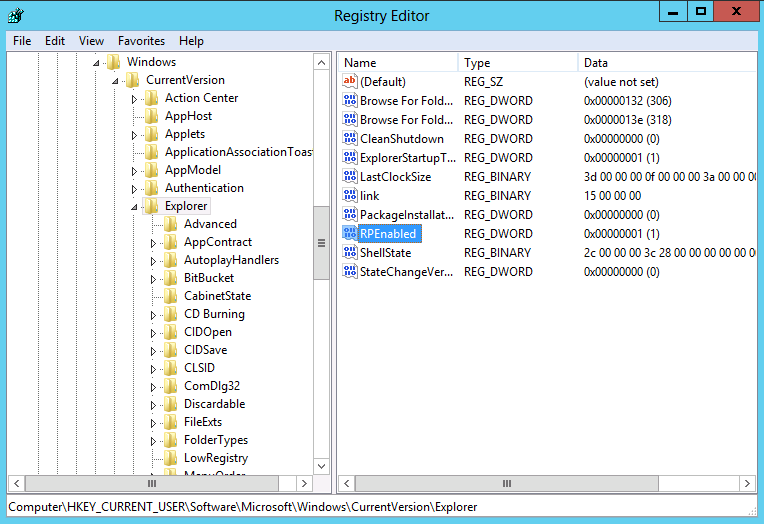Select the Discardable key label
Viewport: 764px width, 524px height.
pyautogui.click(x=214, y=404)
